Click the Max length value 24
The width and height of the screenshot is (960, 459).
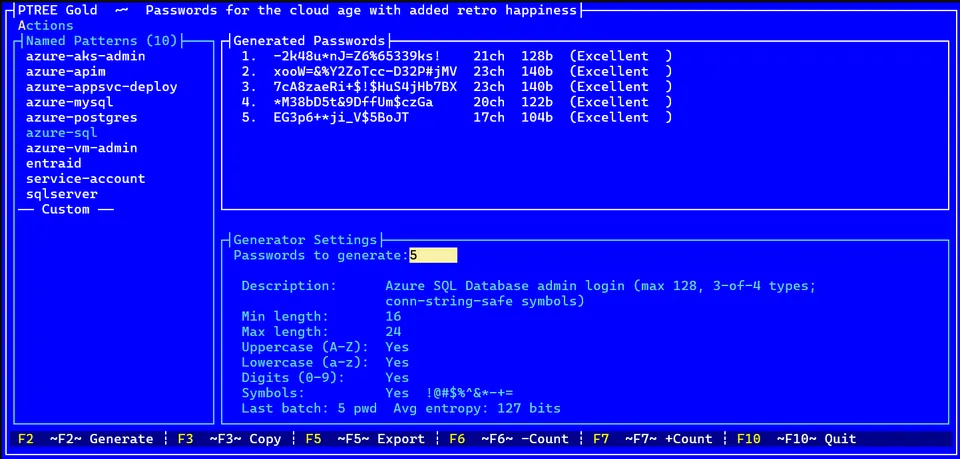tap(393, 332)
